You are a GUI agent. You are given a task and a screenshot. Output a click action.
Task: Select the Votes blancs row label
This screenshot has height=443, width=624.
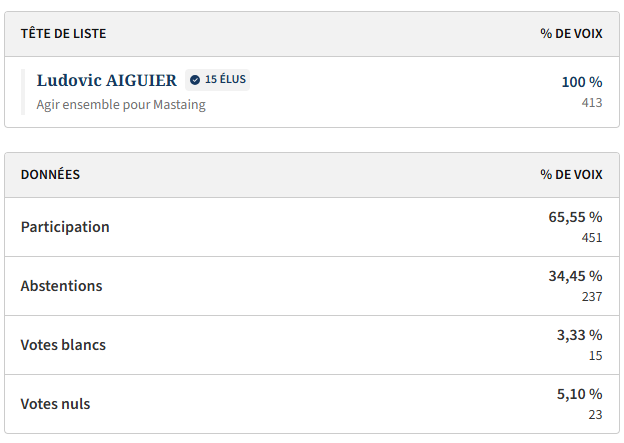(63, 345)
